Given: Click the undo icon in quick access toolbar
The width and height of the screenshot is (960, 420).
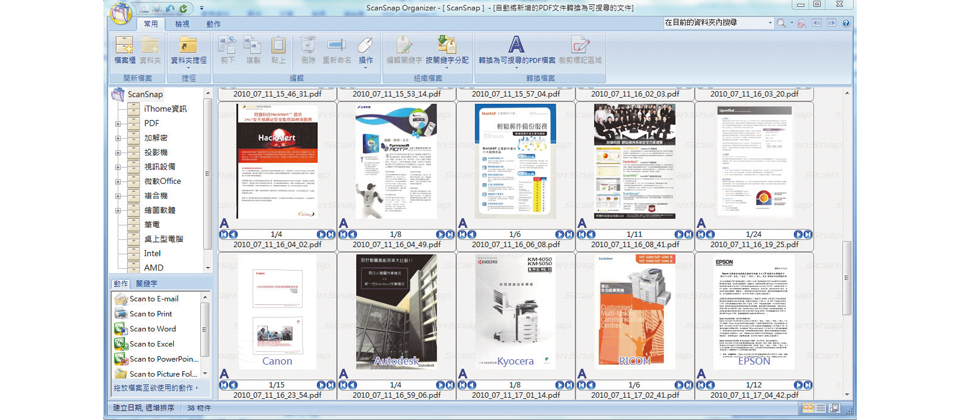Looking at the screenshot, I should pos(170,9).
